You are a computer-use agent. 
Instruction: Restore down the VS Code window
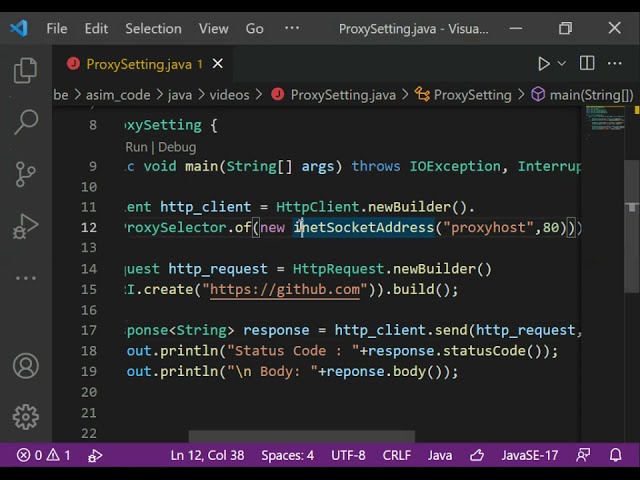[x=565, y=28]
